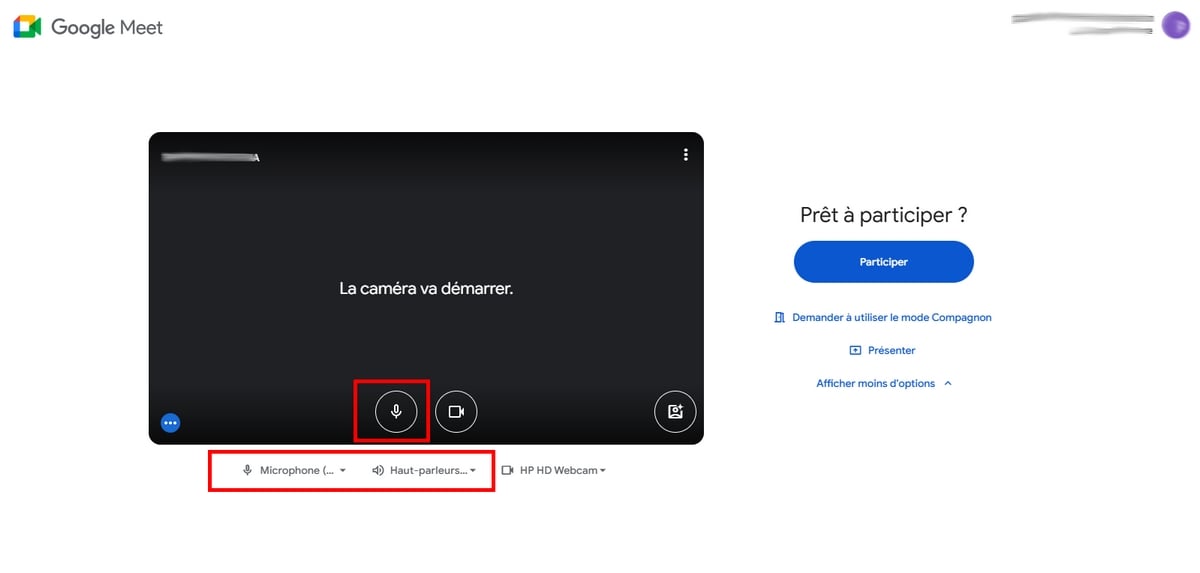Click Demander à utiliser le mode Compagnon
This screenshot has height=573, width=1200.
[x=883, y=317]
